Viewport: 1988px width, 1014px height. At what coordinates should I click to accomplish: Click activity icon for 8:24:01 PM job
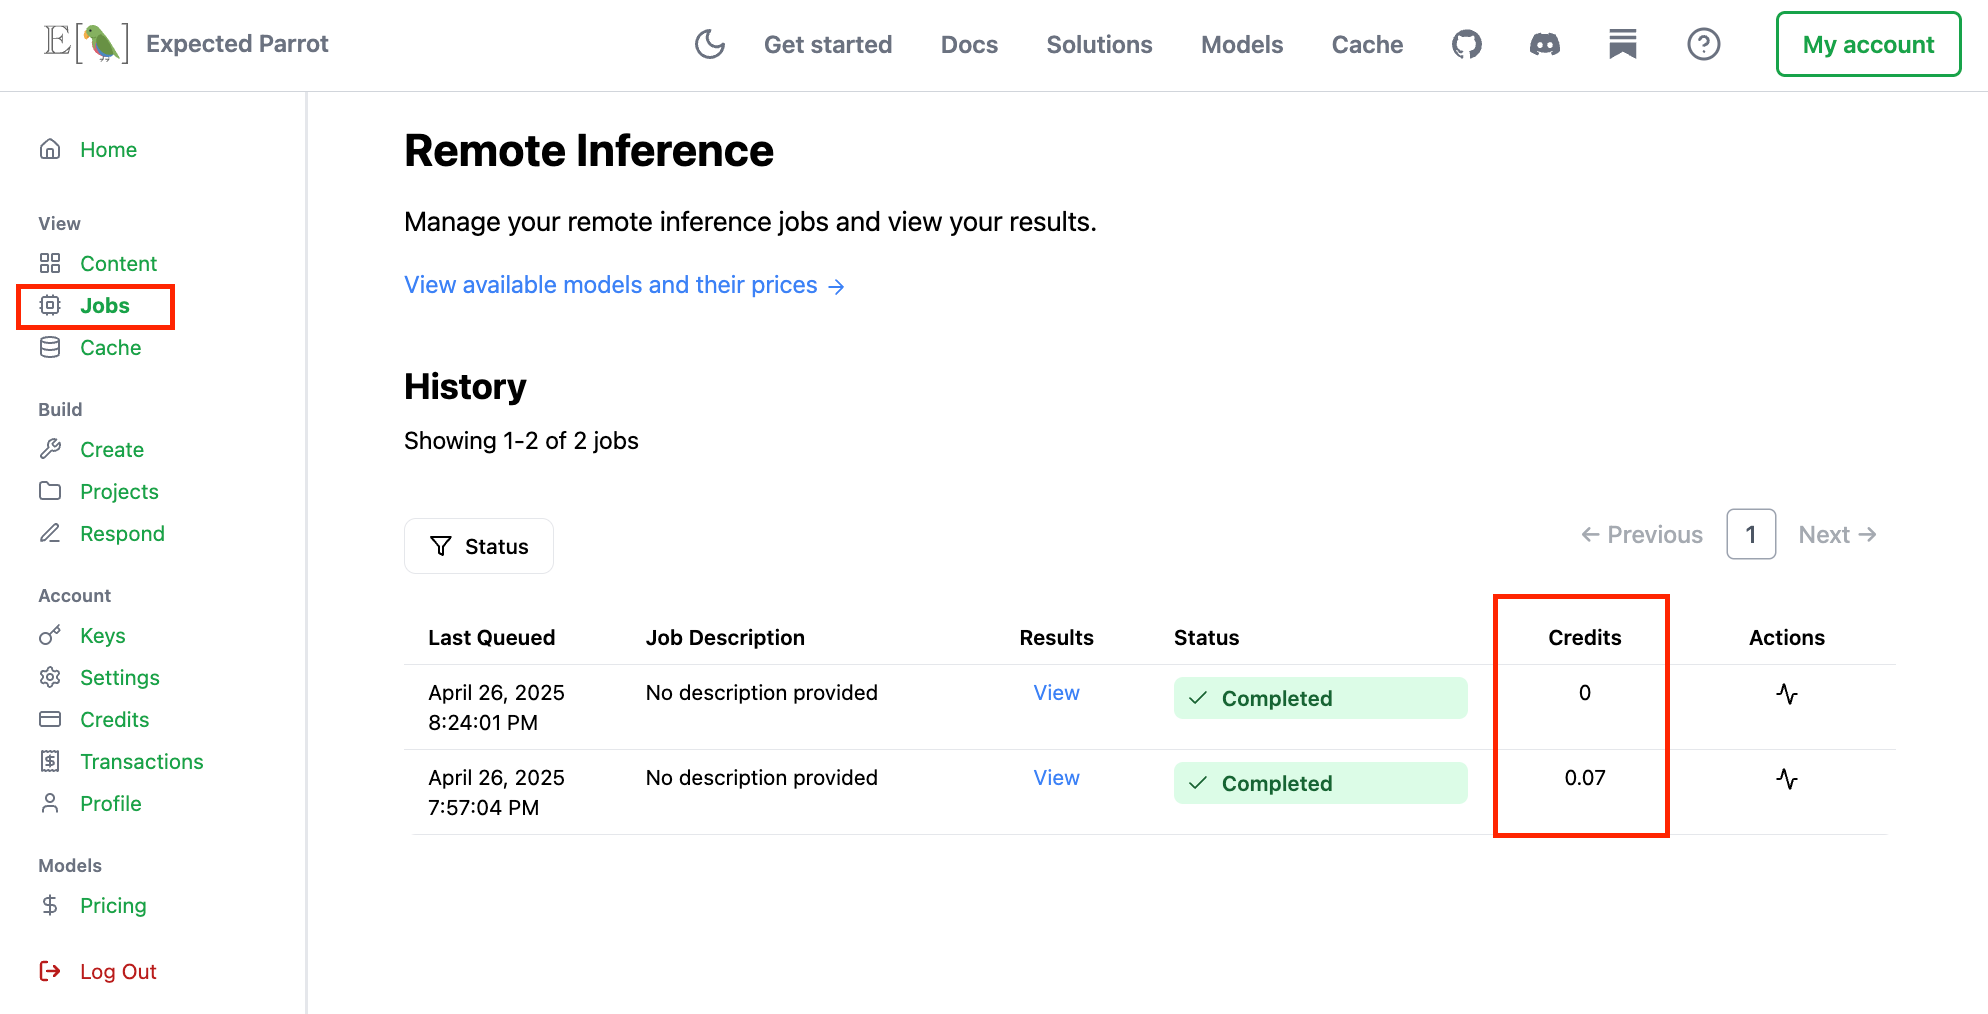coord(1786,694)
